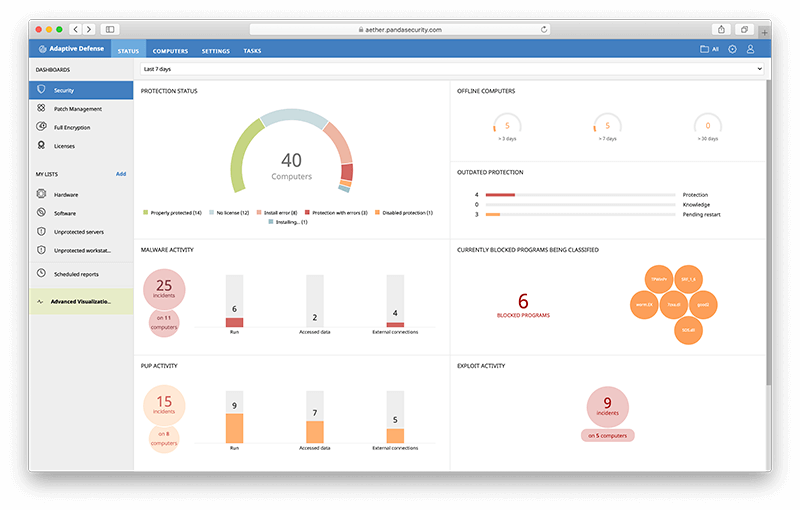Open Advanced Visualization link
This screenshot has width=800, height=510.
[80, 300]
